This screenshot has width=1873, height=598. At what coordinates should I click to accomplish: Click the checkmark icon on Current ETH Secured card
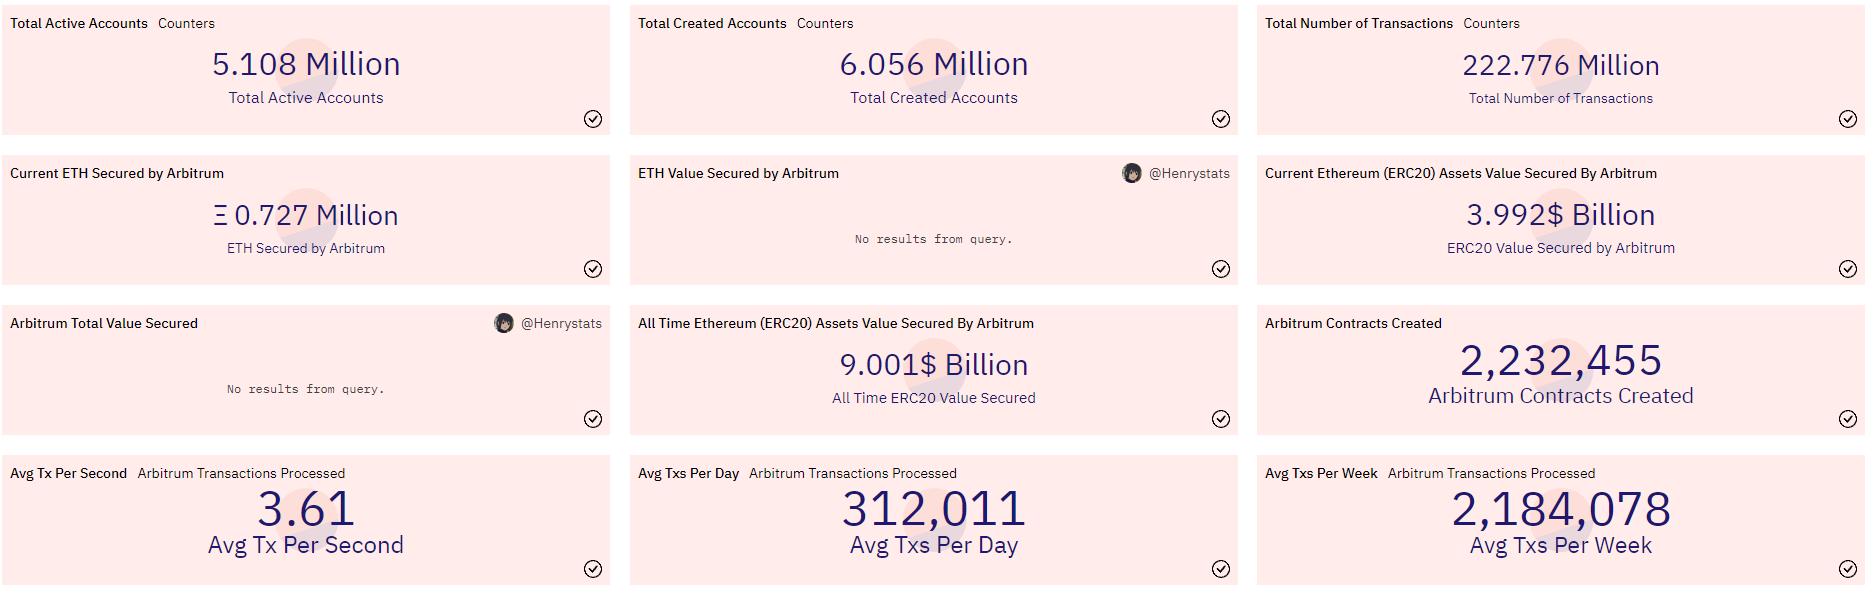coord(595,269)
